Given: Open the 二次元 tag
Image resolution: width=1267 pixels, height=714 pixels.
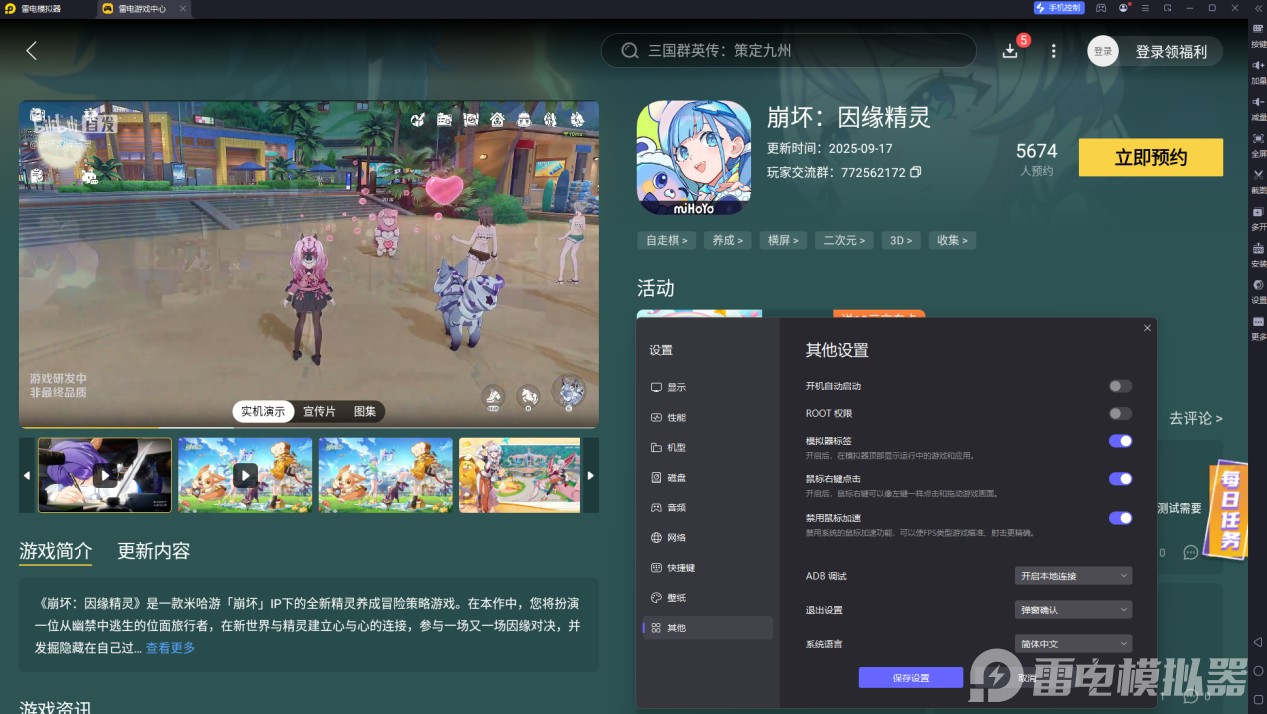Looking at the screenshot, I should click(844, 240).
